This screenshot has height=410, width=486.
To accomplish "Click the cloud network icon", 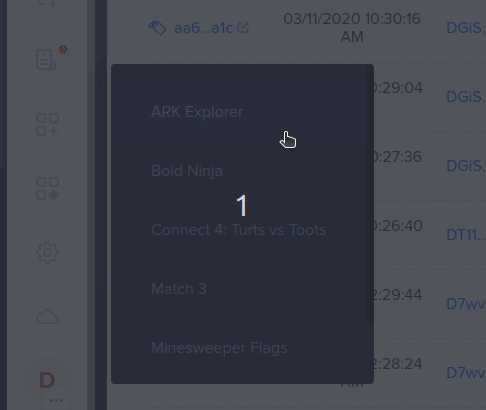I will click(47, 317).
